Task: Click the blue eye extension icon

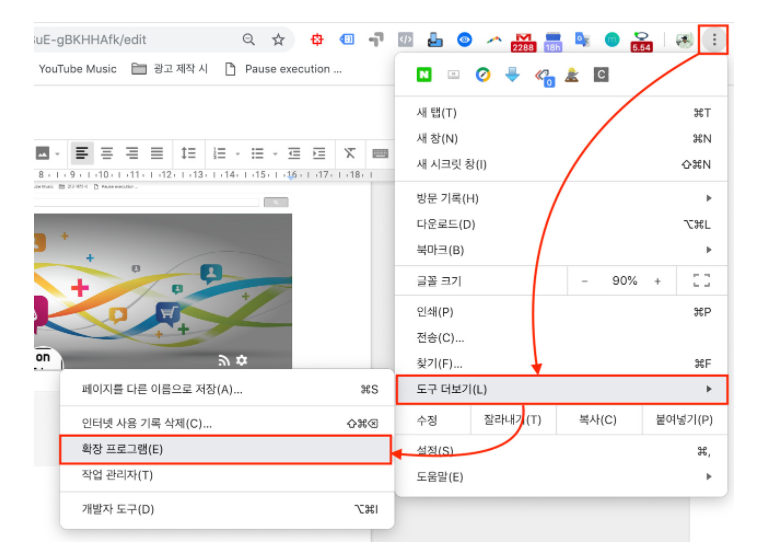Action: pos(464,40)
